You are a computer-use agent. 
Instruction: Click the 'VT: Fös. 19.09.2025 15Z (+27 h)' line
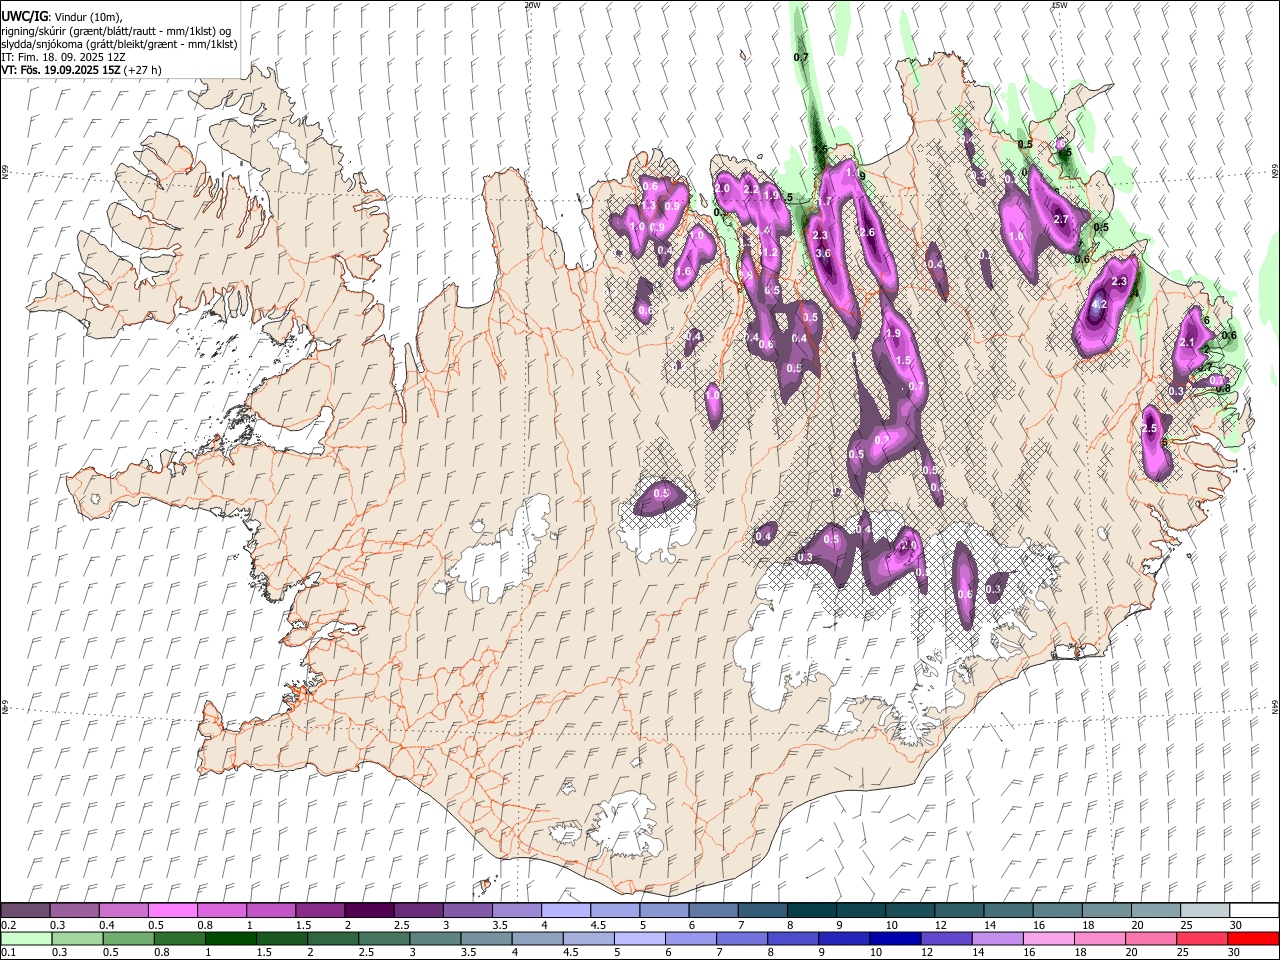click(81, 70)
